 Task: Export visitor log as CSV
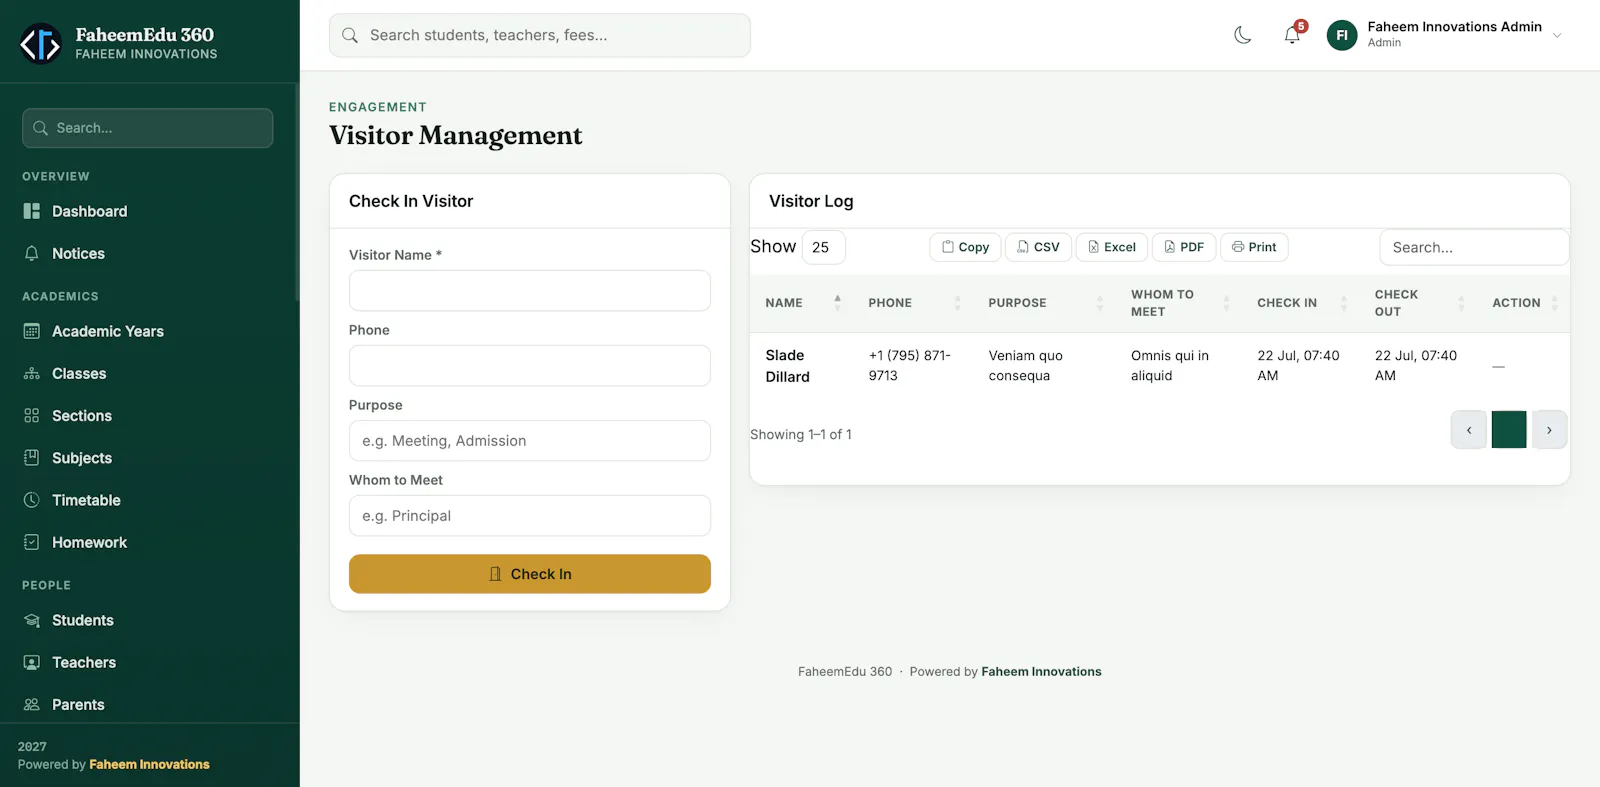[1038, 247]
